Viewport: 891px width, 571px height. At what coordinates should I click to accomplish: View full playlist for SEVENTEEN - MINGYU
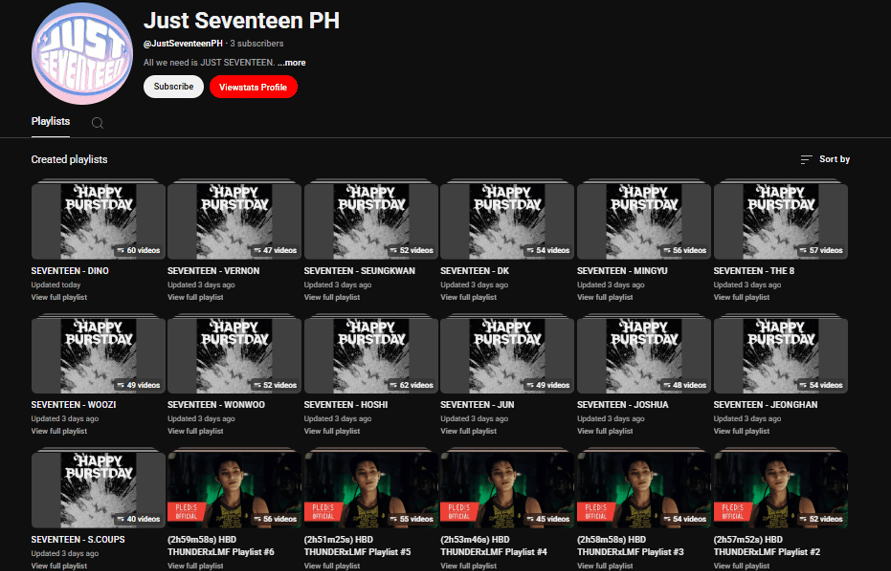(x=605, y=297)
